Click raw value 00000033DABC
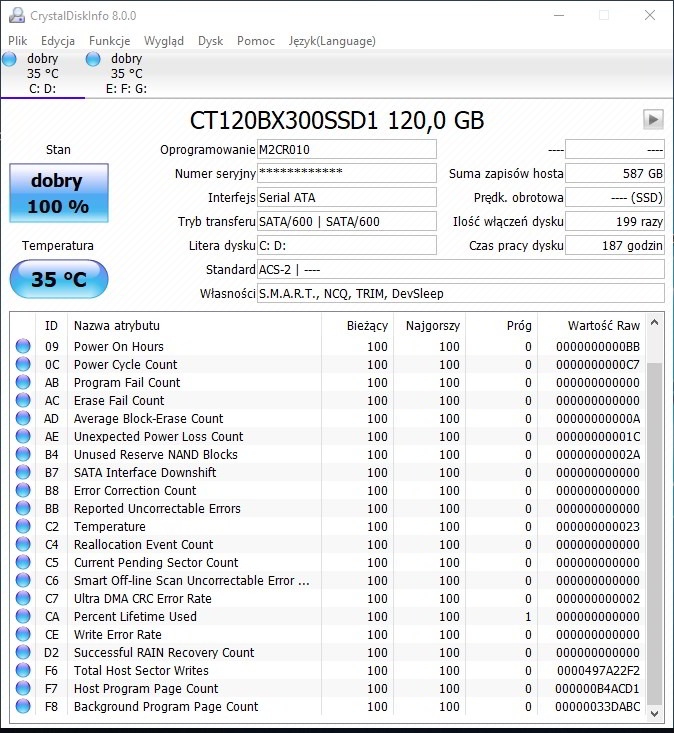This screenshot has height=733, width=674. coord(597,706)
